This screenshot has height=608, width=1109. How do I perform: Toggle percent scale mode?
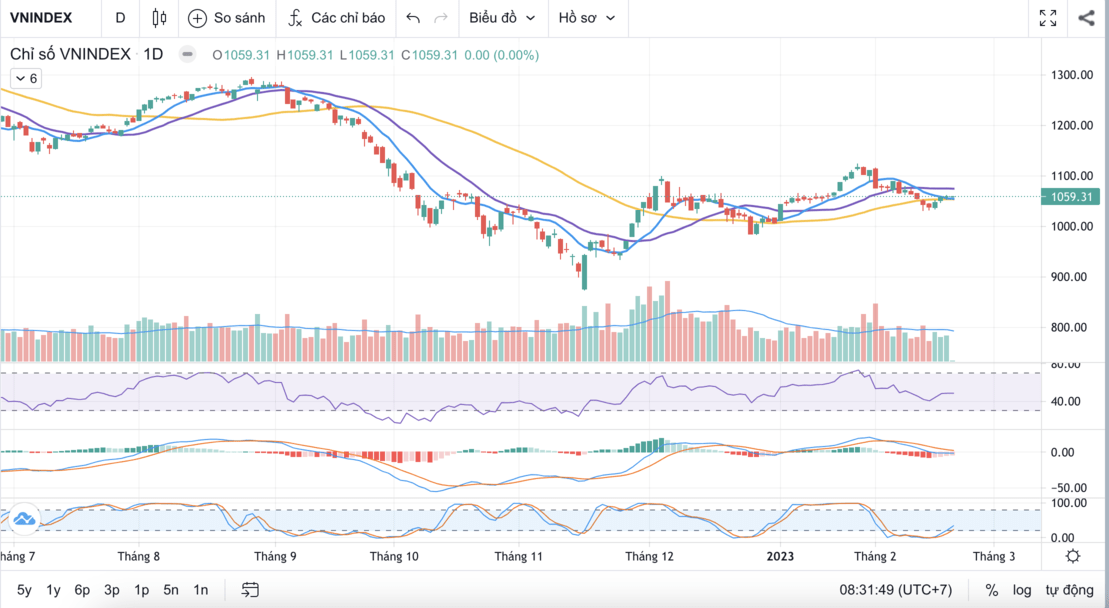tap(992, 590)
